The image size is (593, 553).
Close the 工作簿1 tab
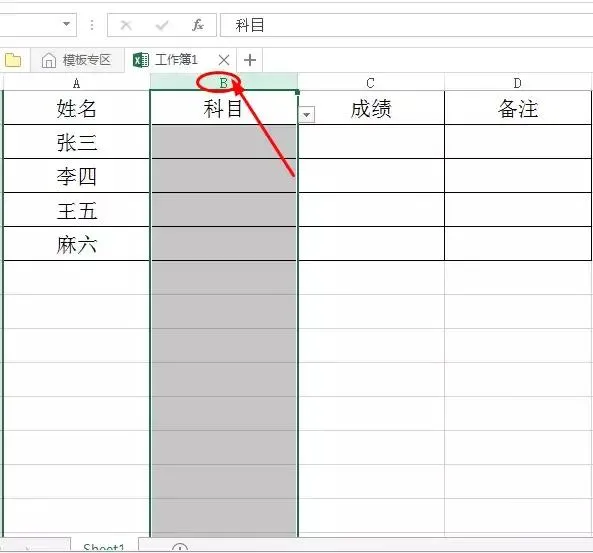point(224,60)
